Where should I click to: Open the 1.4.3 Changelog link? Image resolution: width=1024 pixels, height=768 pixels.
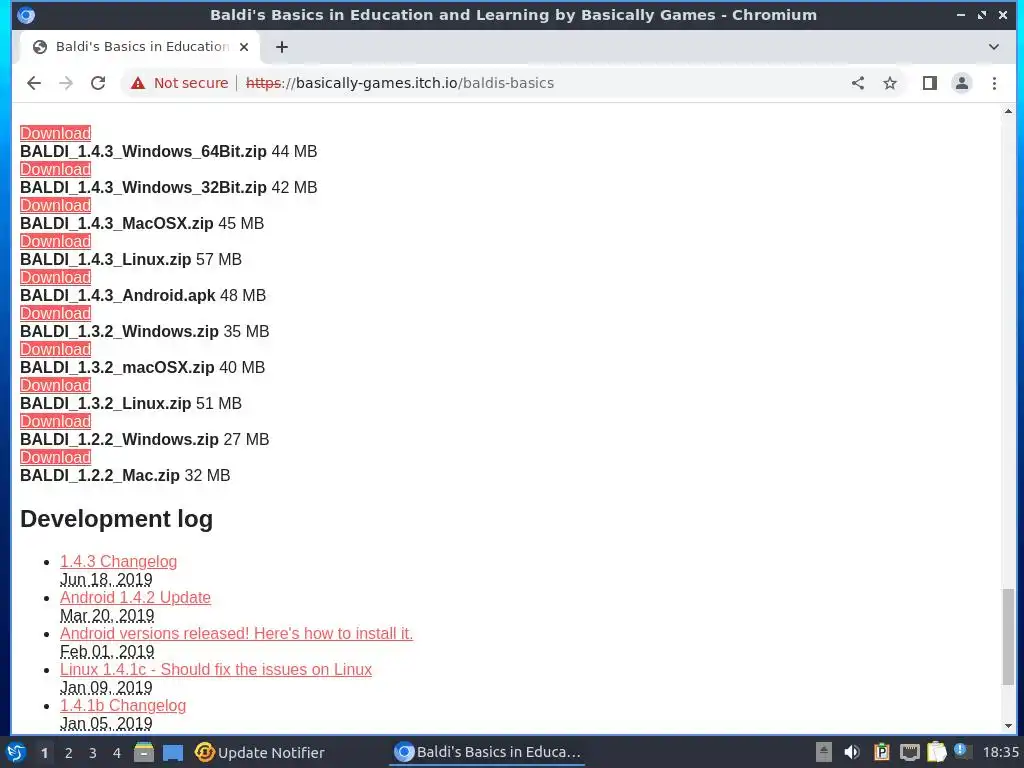[118, 562]
